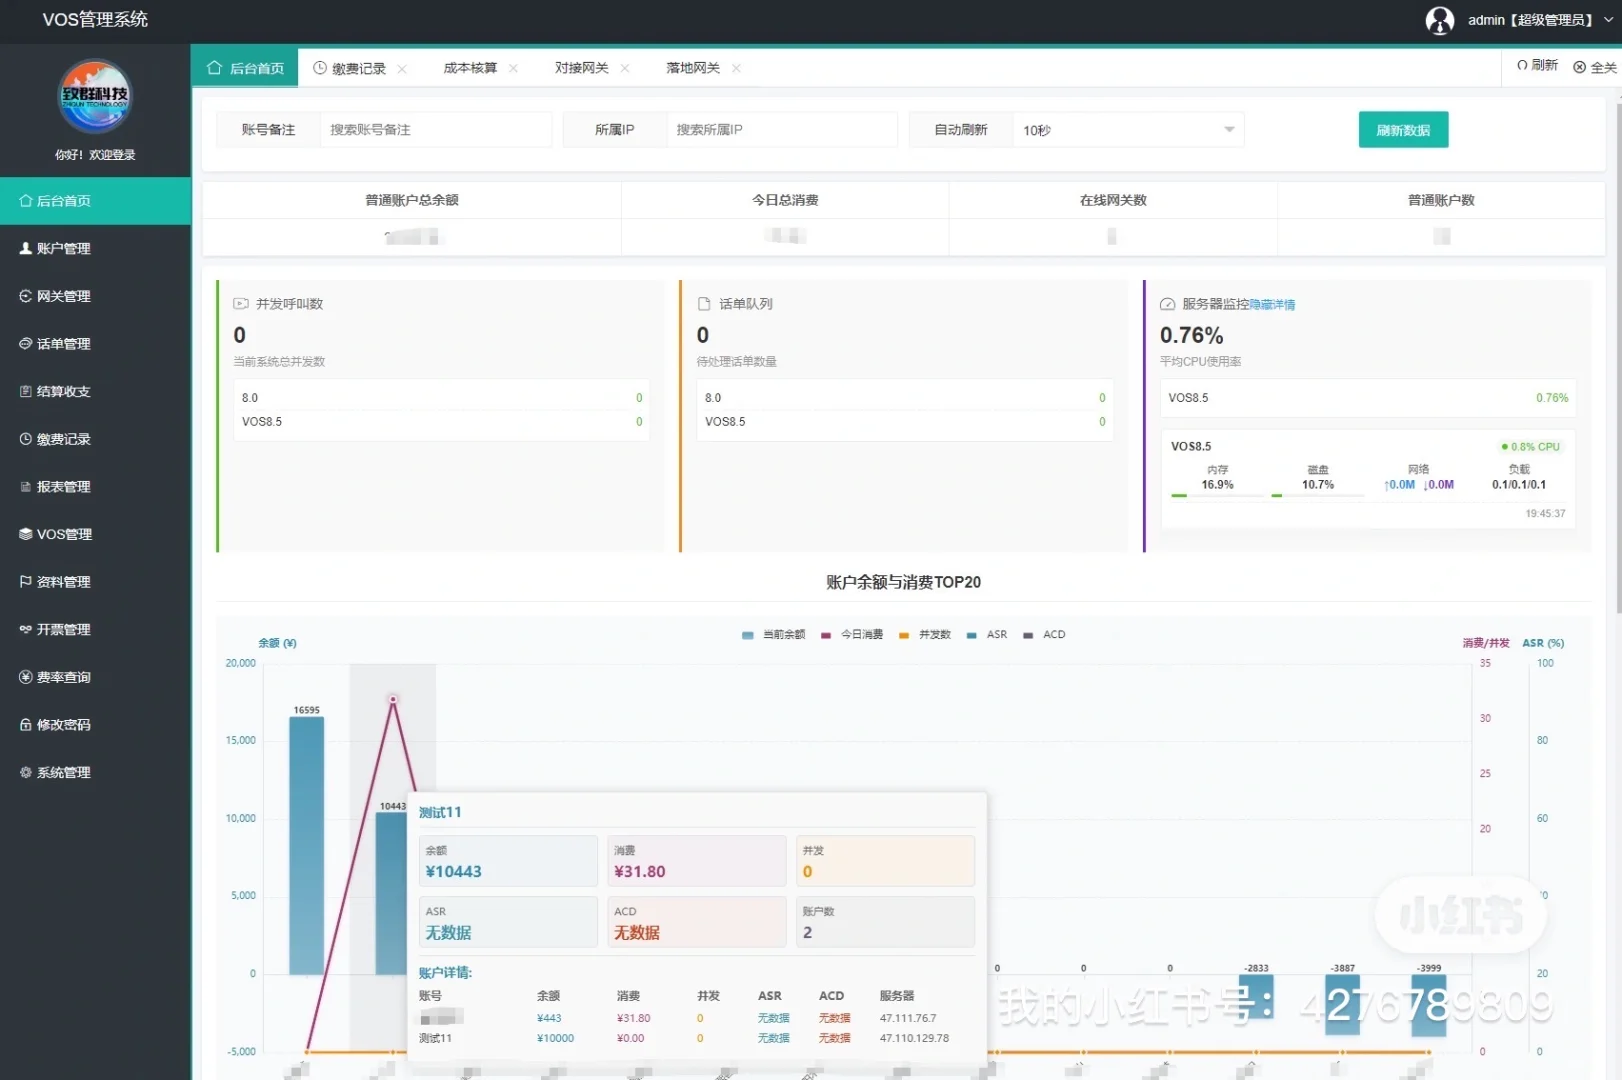Image resolution: width=1622 pixels, height=1080 pixels.
Task: Toggle the ASR legend item
Action: pyautogui.click(x=987, y=635)
